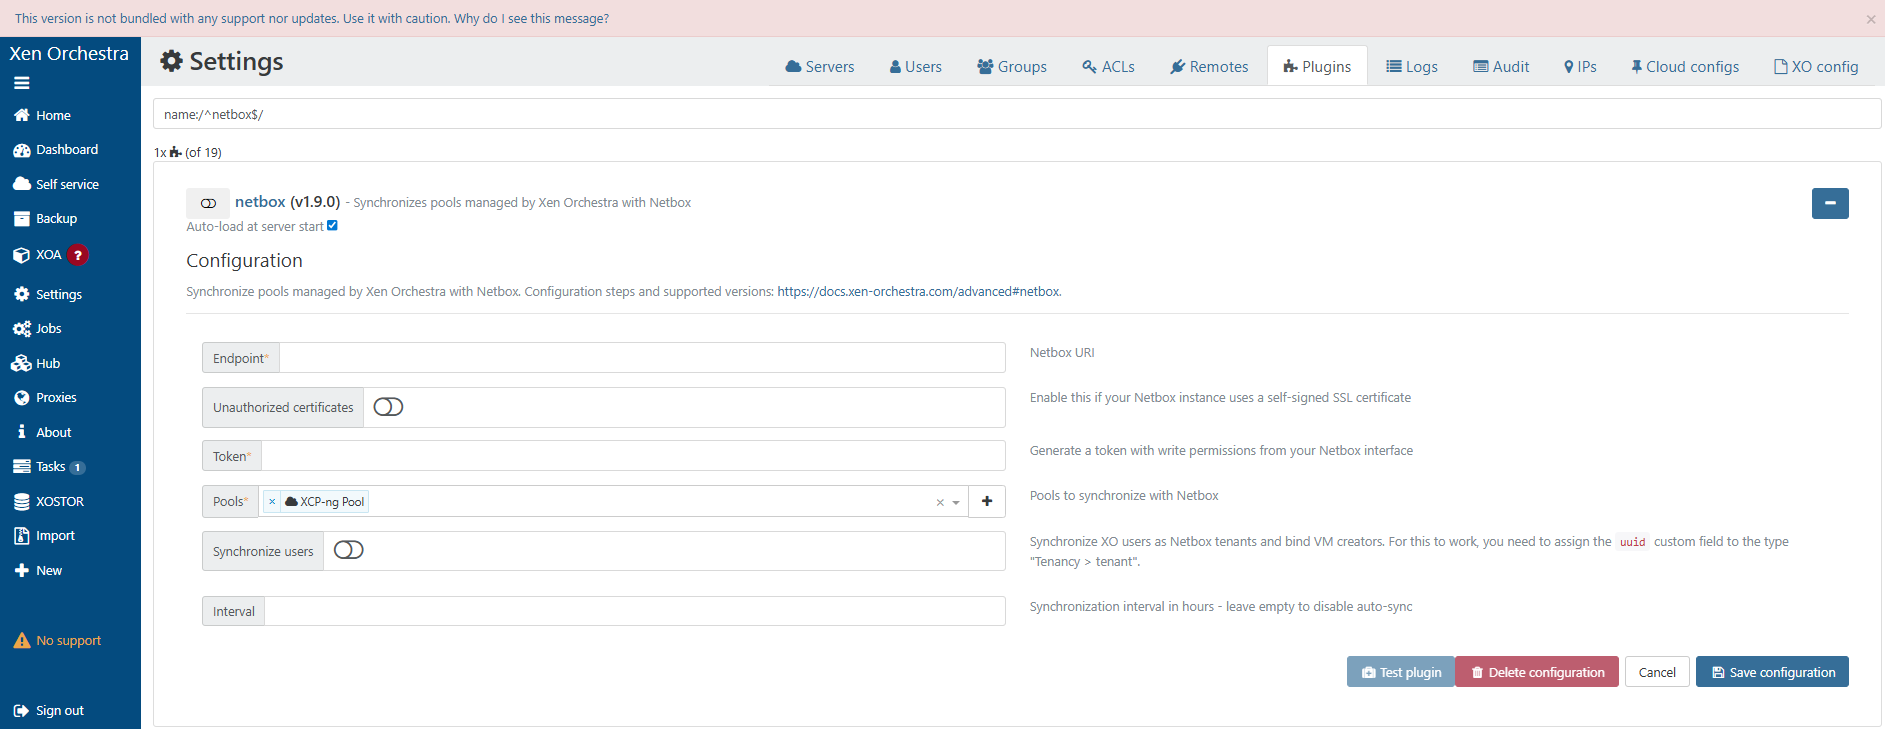Click 'Why do I see this message?' link
Screen dimensions: 1885x729
point(531,19)
